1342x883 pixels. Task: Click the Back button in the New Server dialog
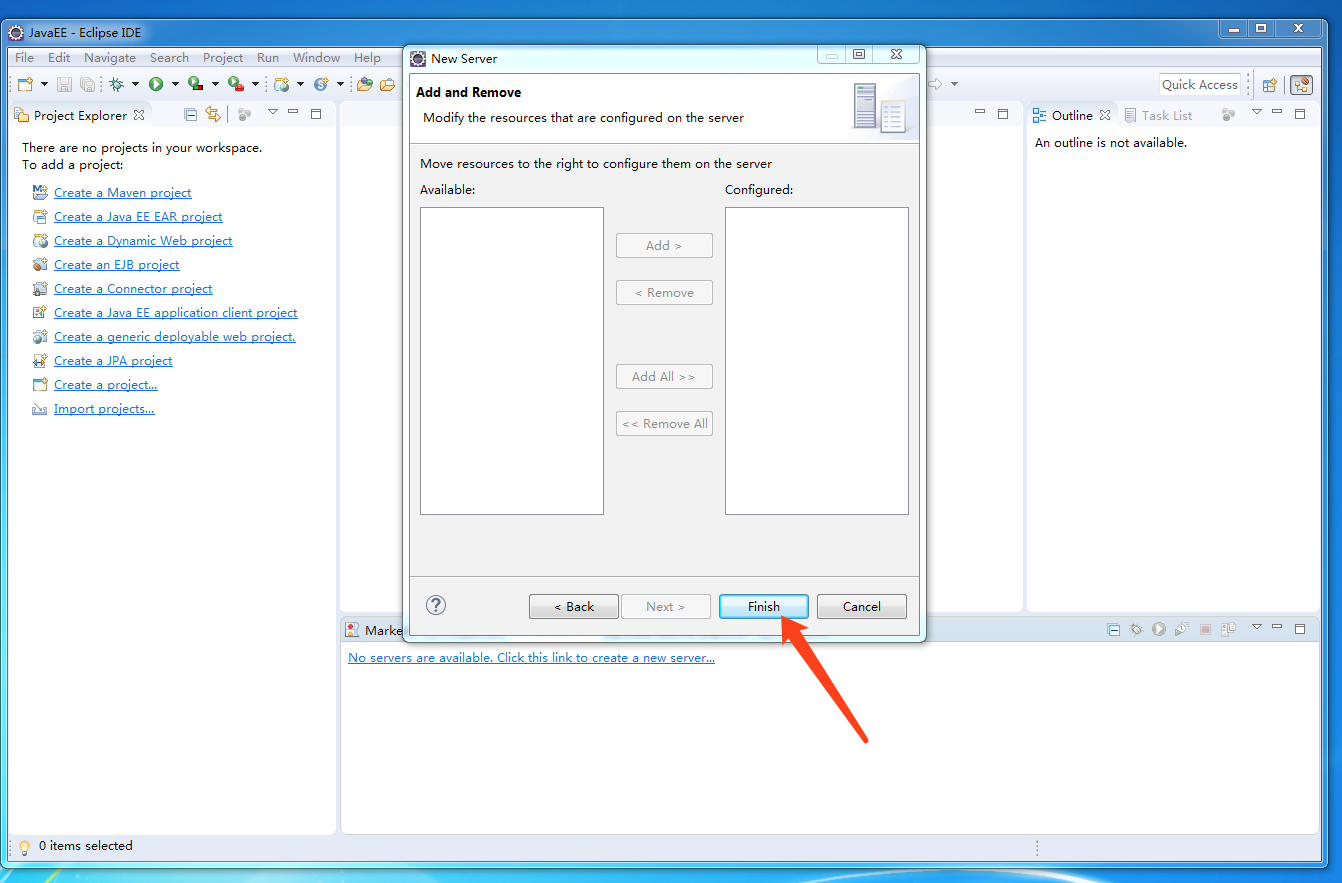coord(574,606)
